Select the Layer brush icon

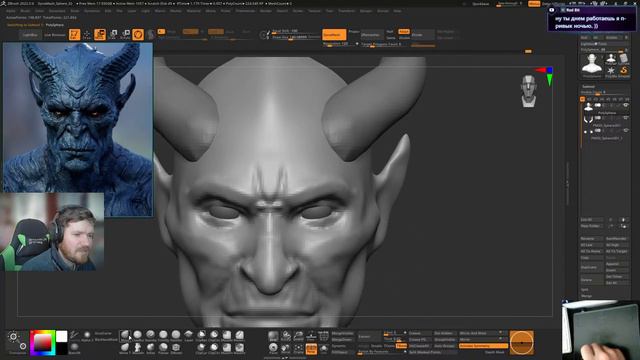tap(188, 335)
